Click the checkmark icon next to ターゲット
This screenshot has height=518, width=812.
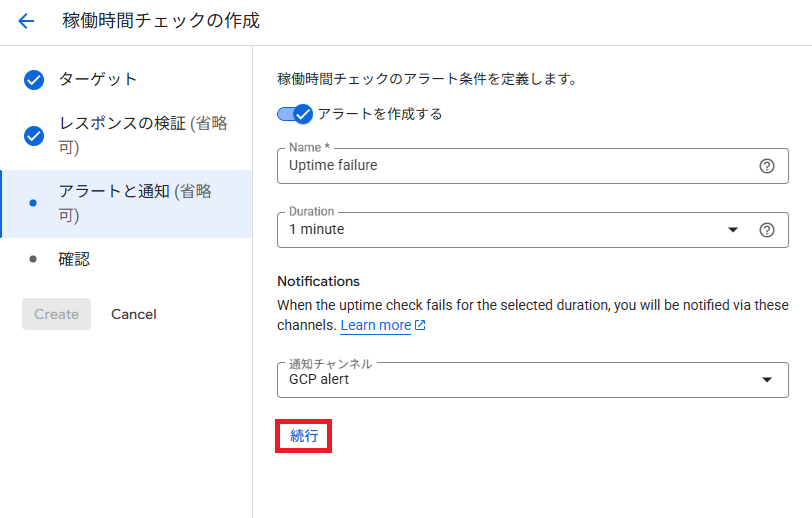[x=34, y=80]
